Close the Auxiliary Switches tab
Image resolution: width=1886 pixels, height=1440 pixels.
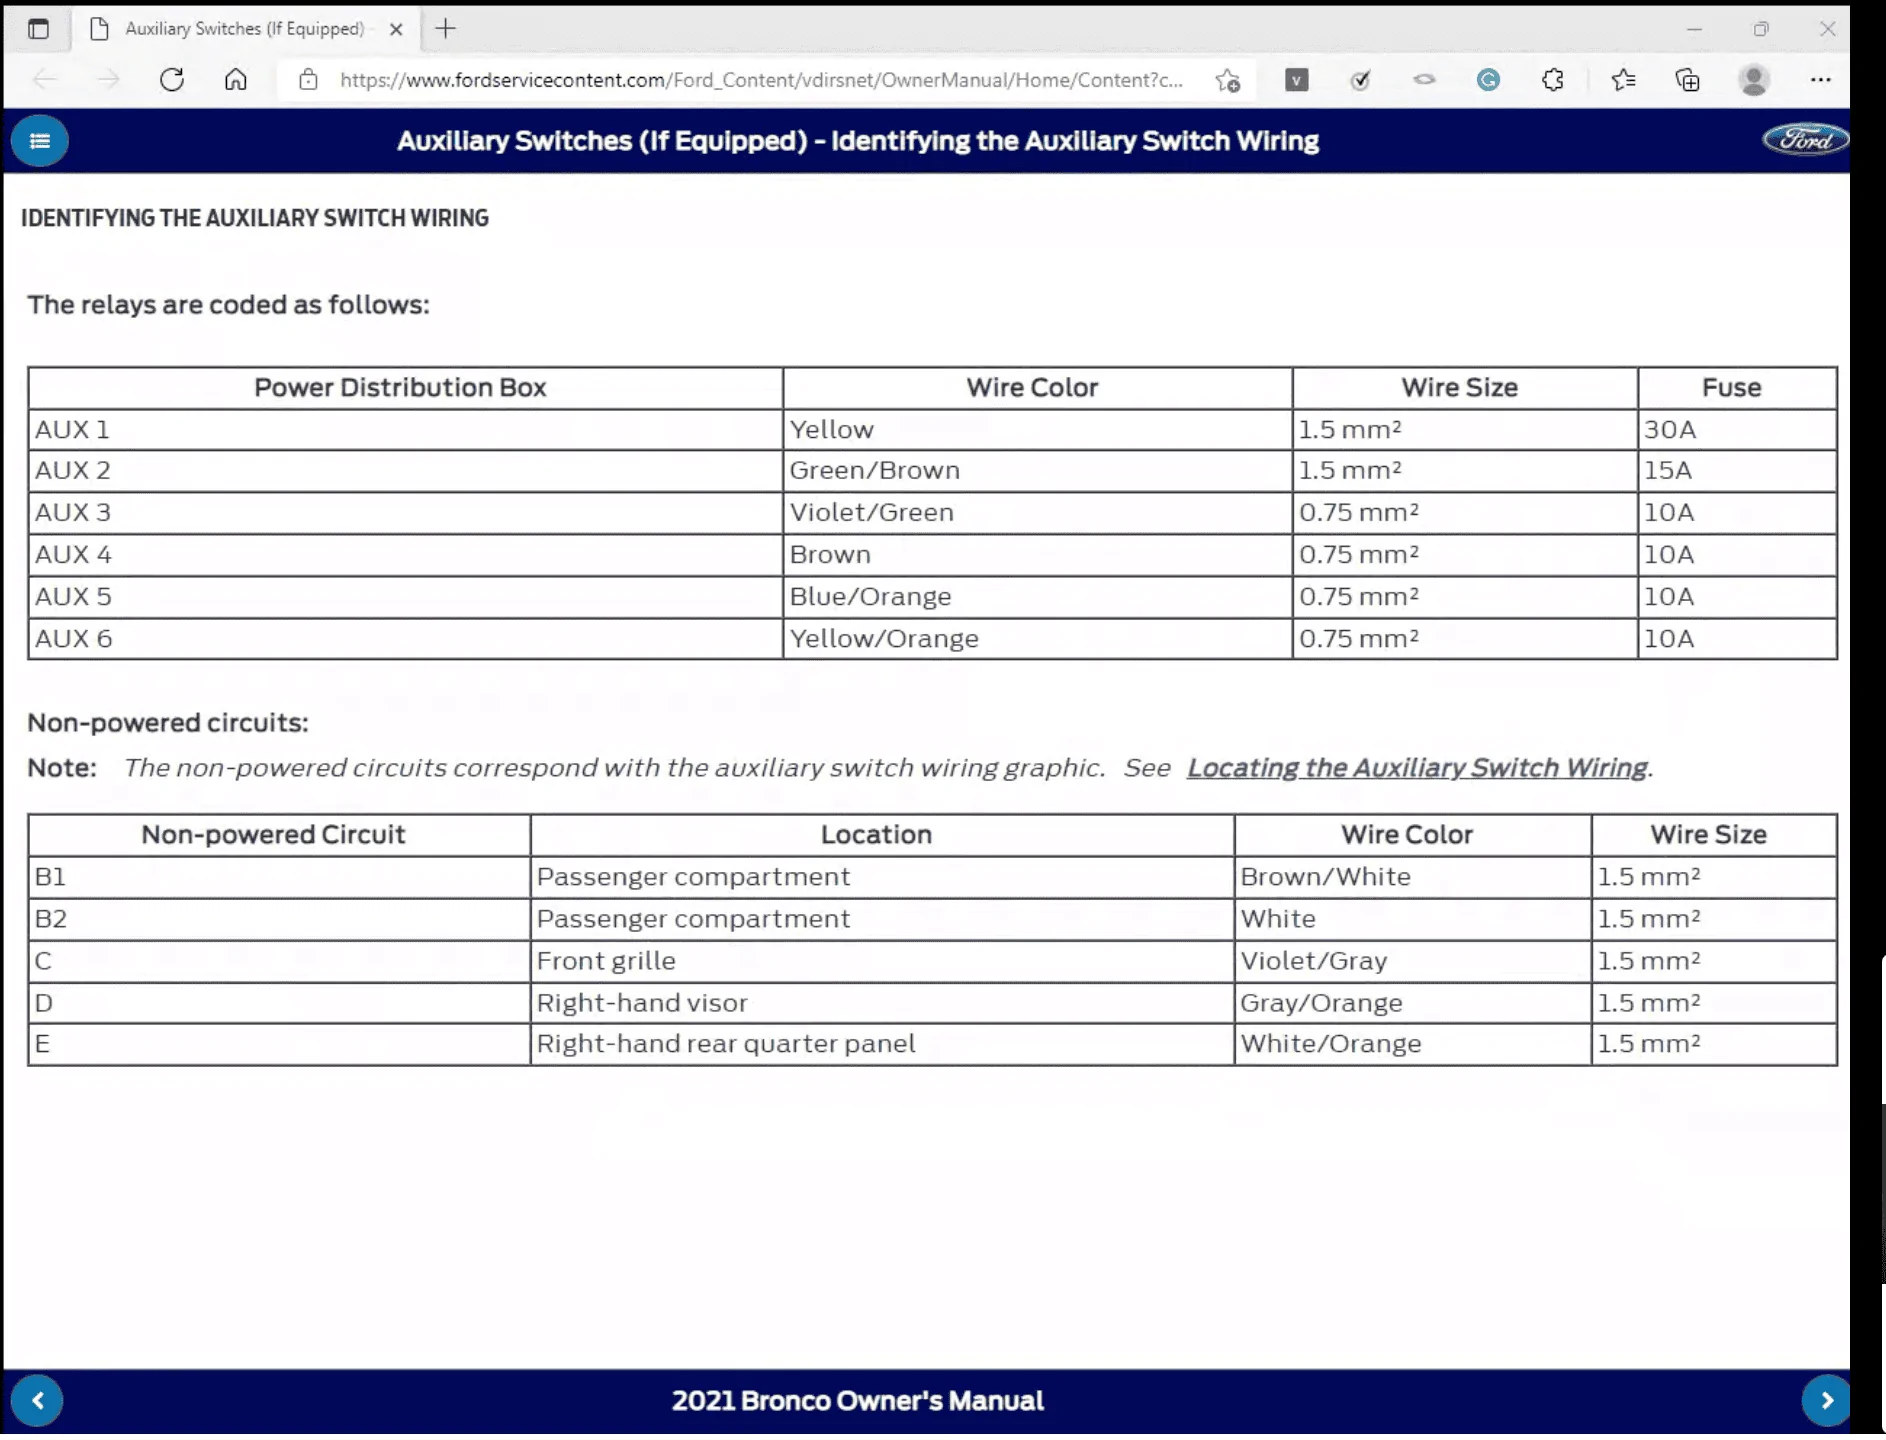tap(396, 29)
